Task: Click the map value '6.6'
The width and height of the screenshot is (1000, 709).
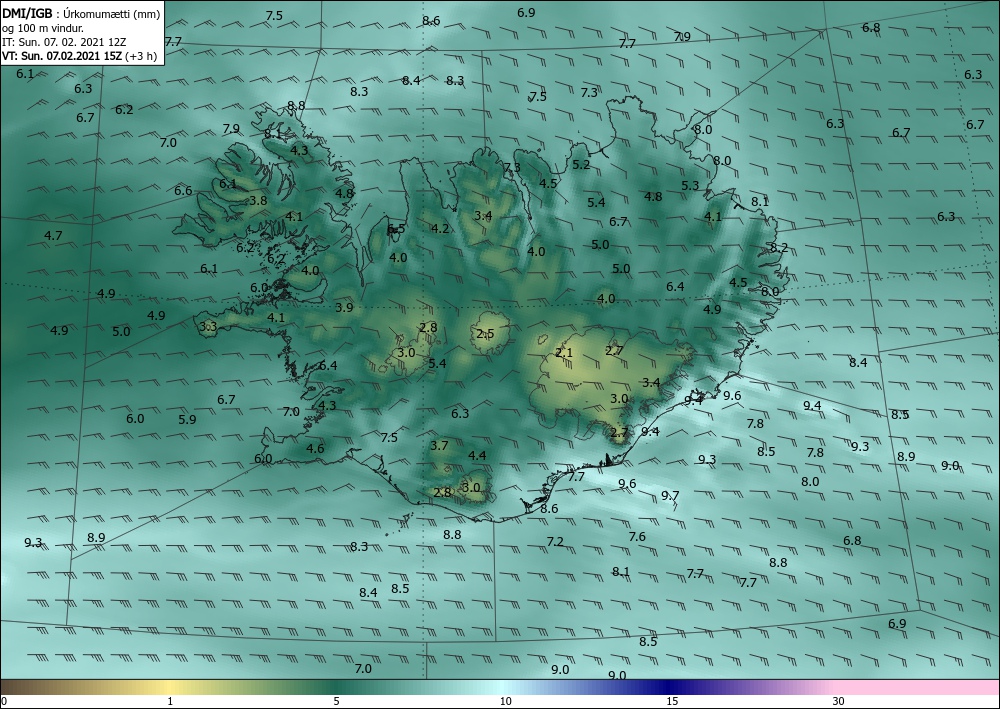Action: click(183, 191)
